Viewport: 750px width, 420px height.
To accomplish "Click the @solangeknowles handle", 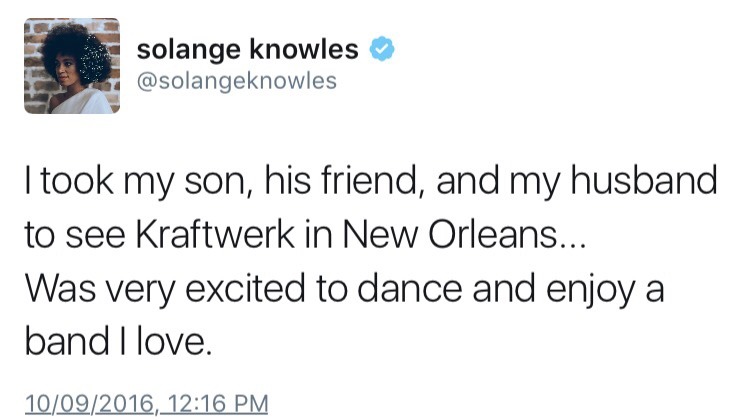I will pyautogui.click(x=237, y=81).
